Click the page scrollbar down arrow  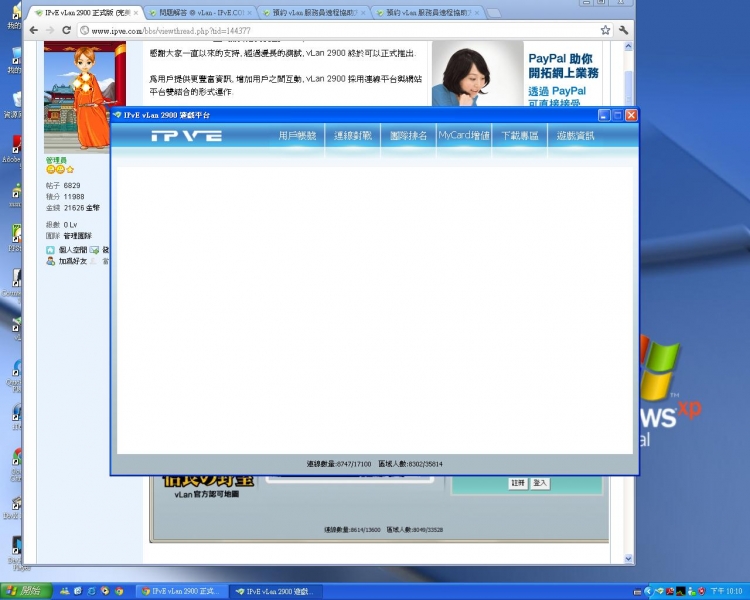coord(628,558)
